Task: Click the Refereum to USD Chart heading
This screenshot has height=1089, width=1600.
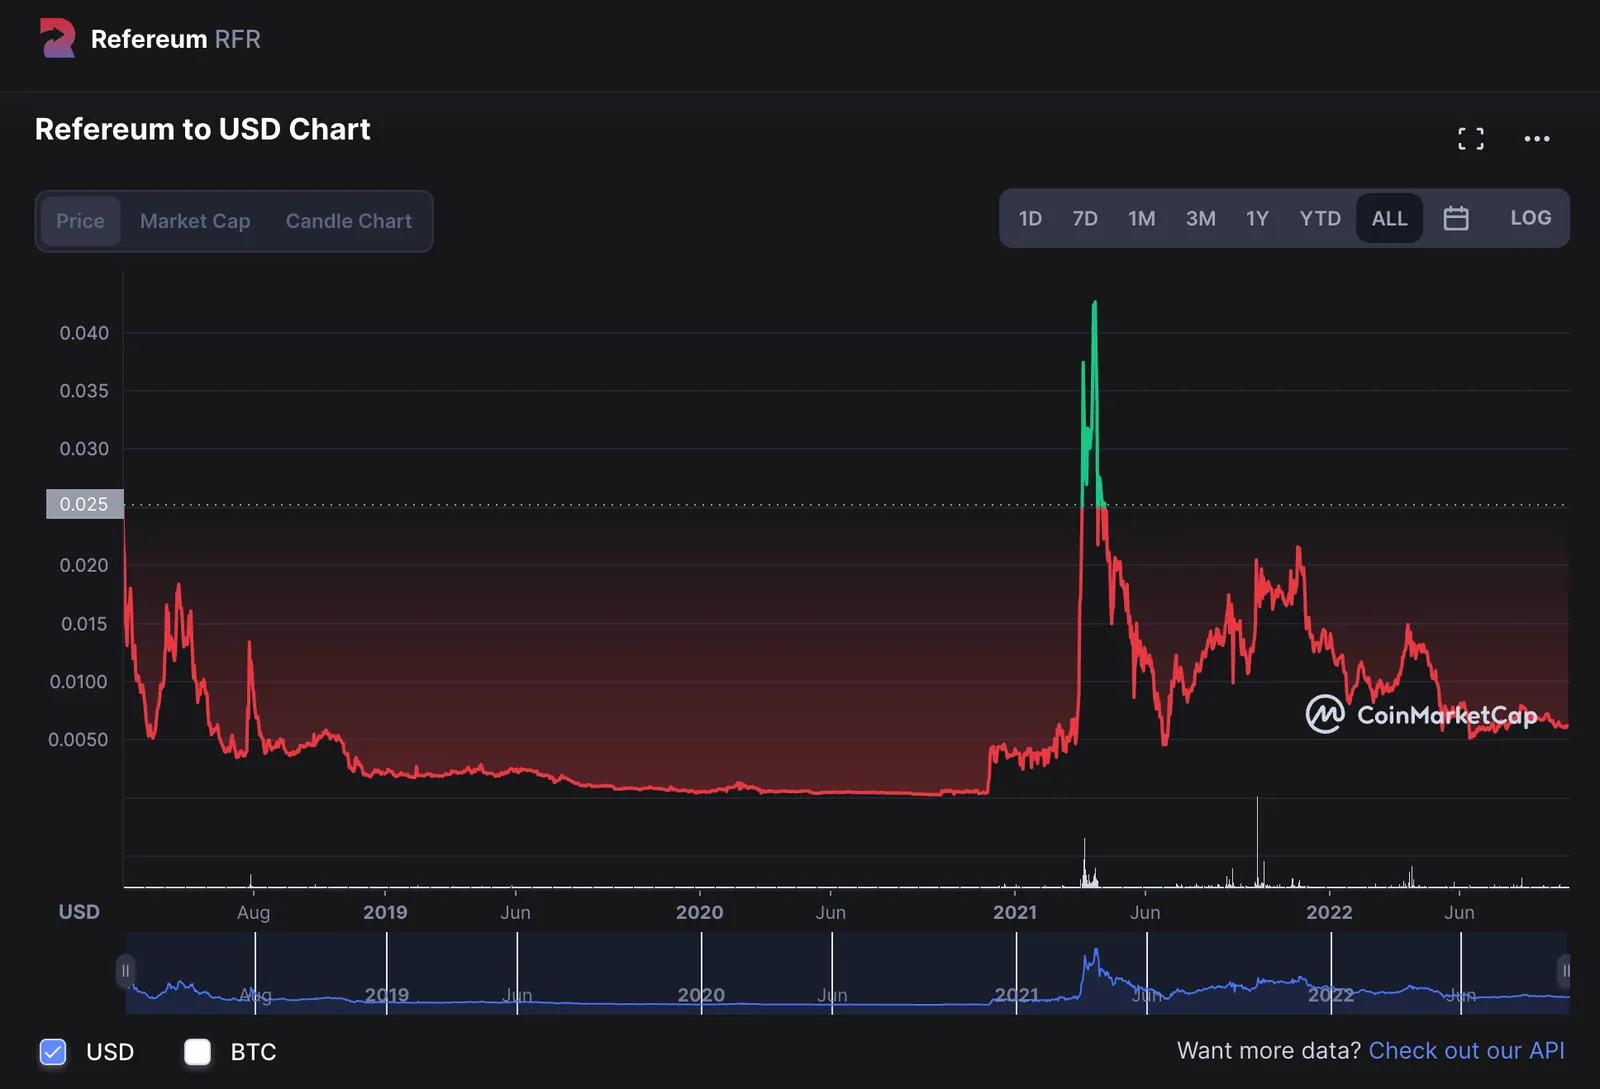Action: tap(202, 129)
